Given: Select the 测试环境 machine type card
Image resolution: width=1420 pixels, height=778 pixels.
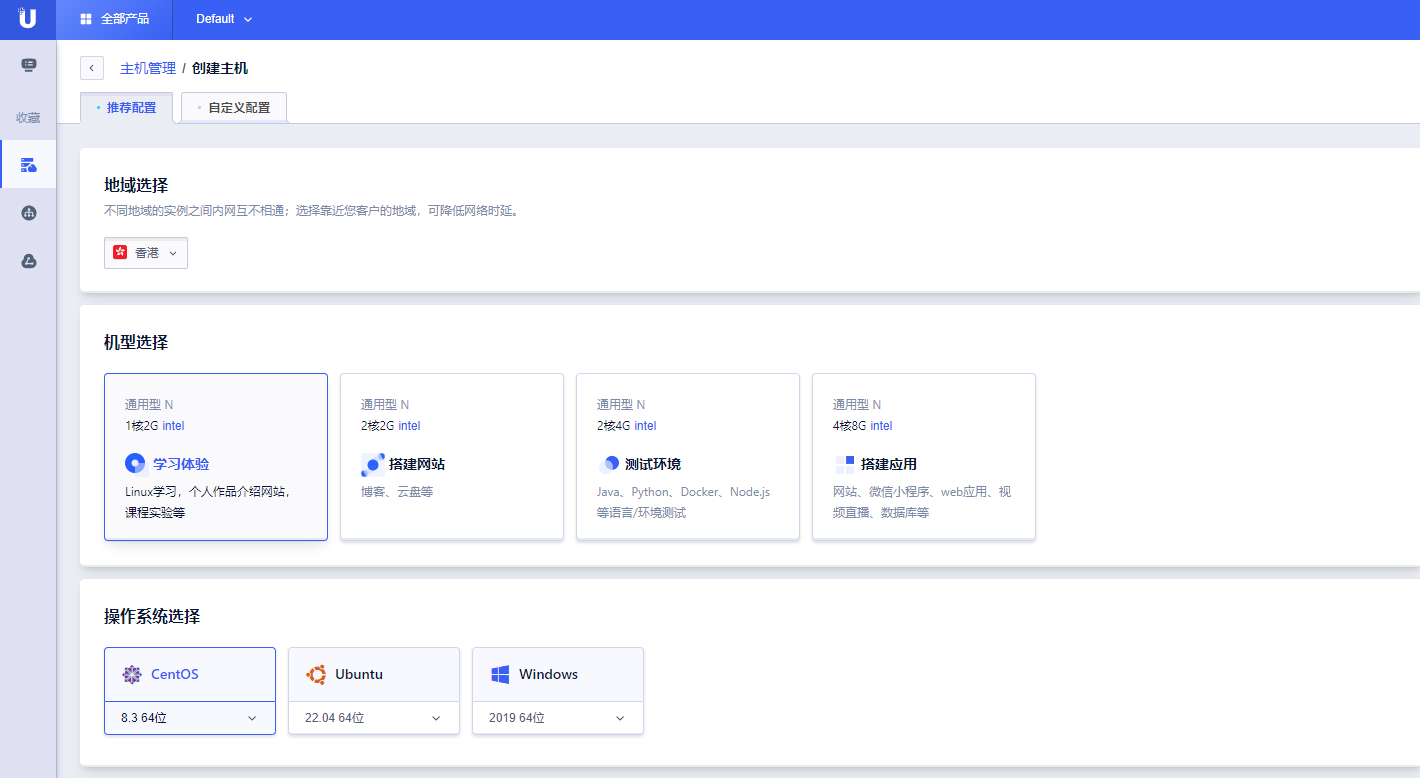Looking at the screenshot, I should 688,456.
